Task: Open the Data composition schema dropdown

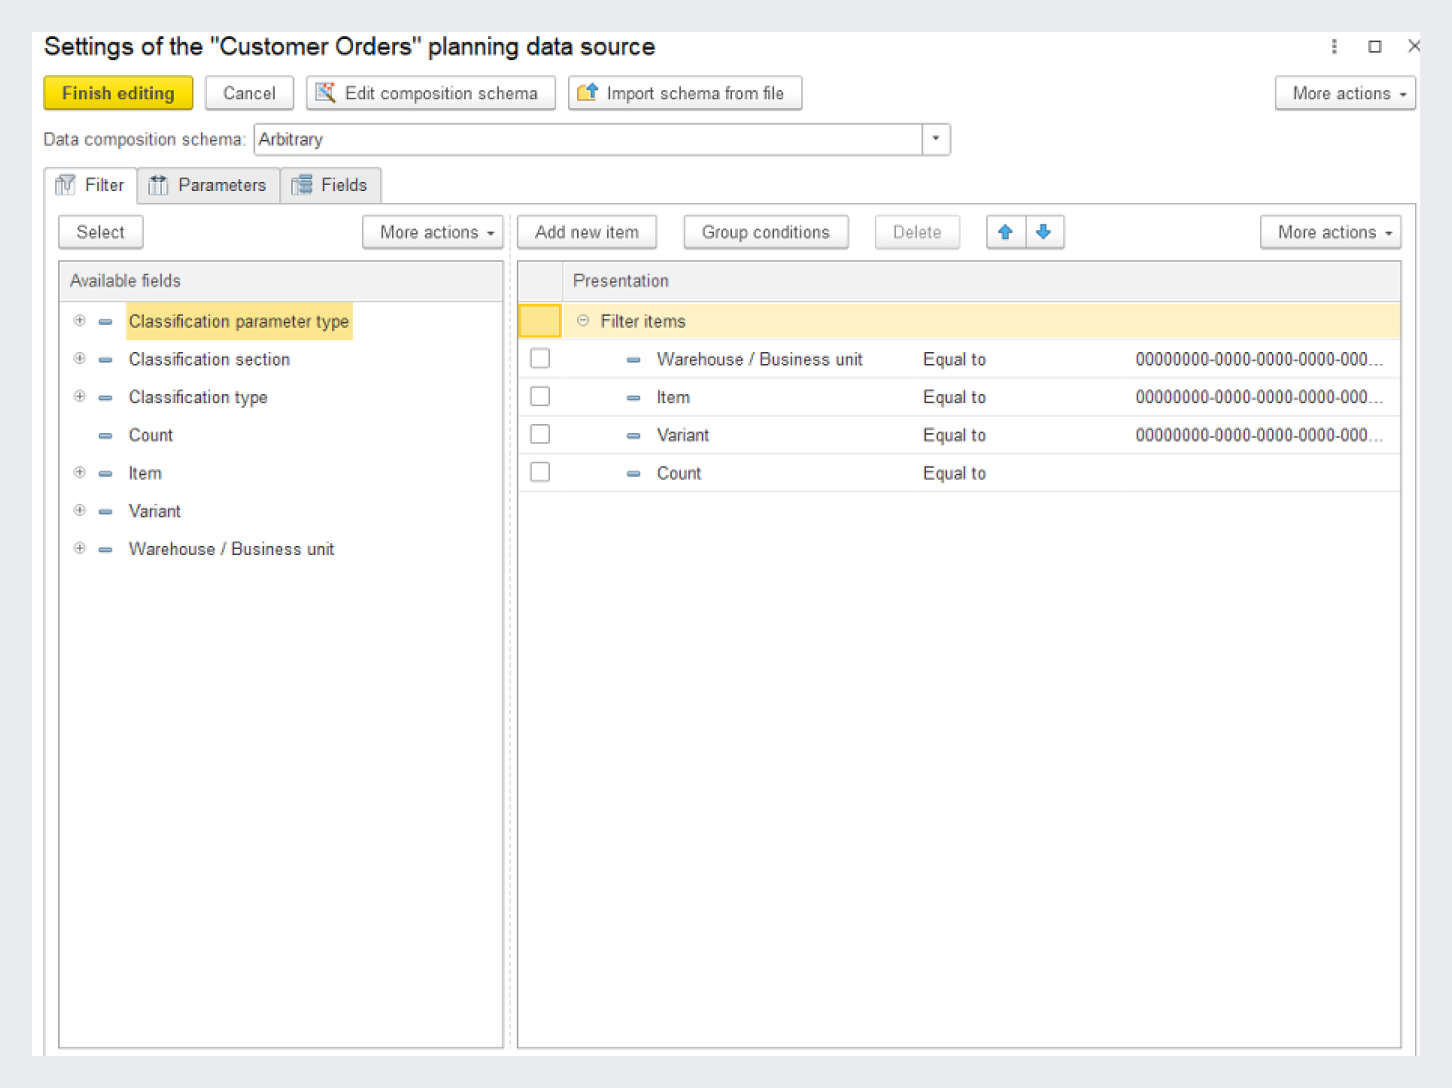Action: click(x=935, y=140)
